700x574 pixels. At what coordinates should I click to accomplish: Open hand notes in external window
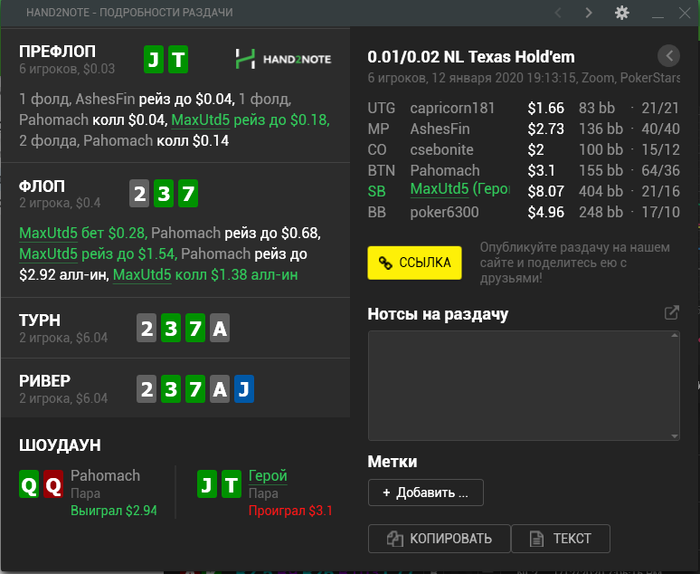pyautogui.click(x=671, y=313)
